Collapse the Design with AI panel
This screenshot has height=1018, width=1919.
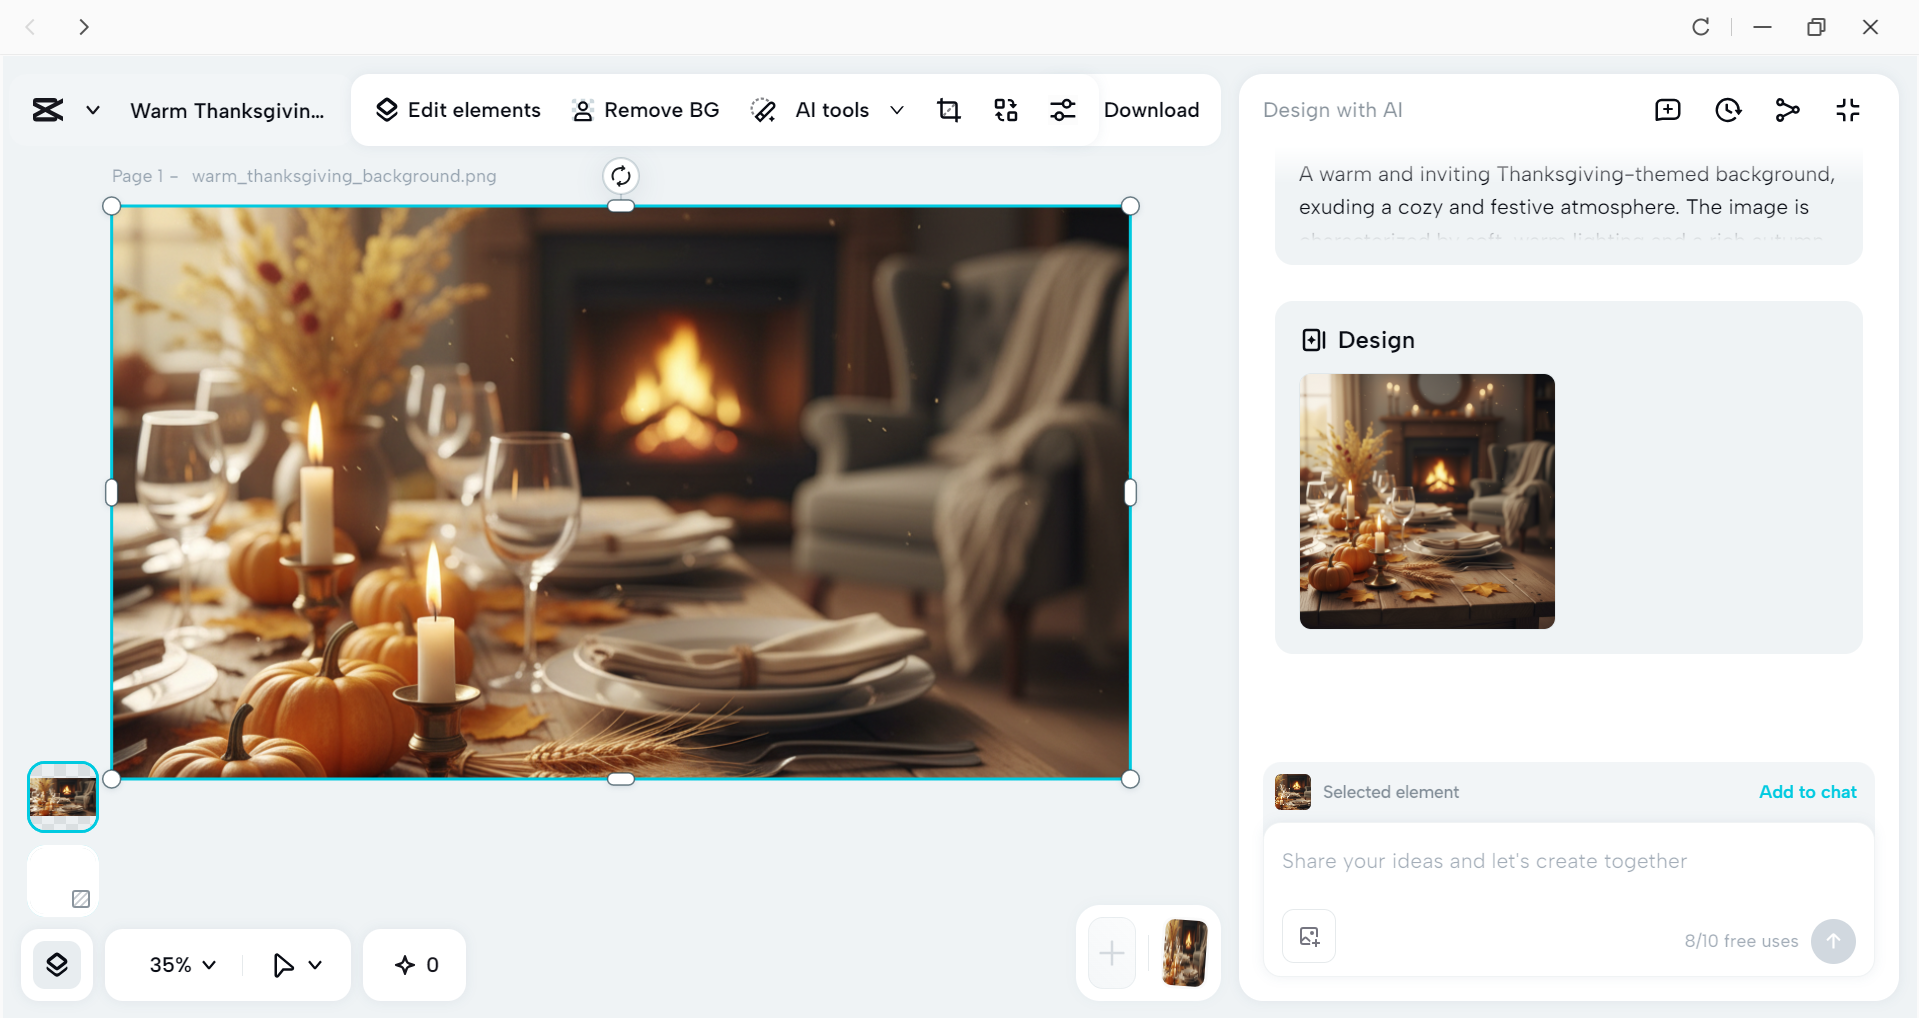pos(1847,110)
